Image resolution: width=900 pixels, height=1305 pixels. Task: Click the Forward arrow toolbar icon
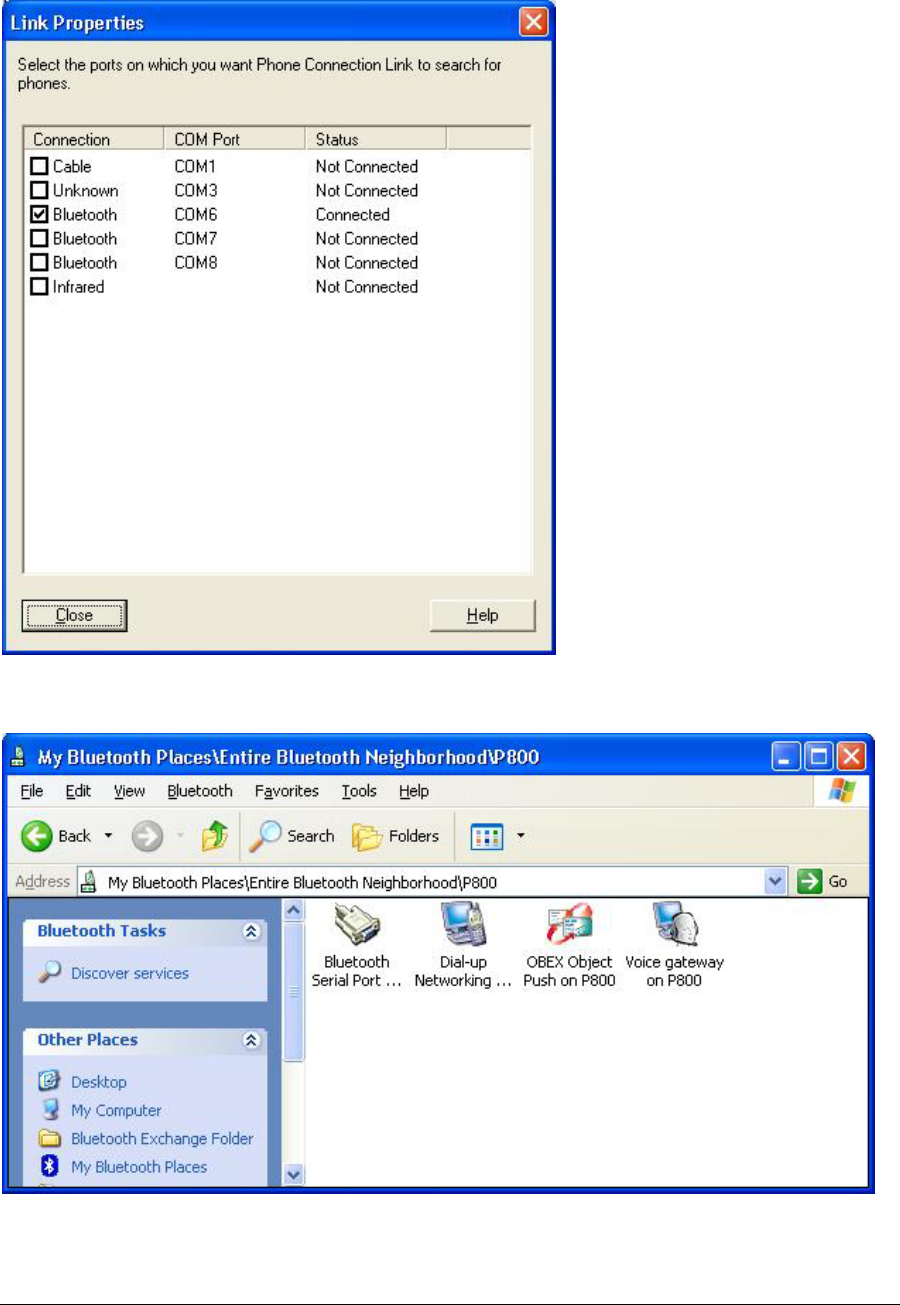pyautogui.click(x=146, y=836)
